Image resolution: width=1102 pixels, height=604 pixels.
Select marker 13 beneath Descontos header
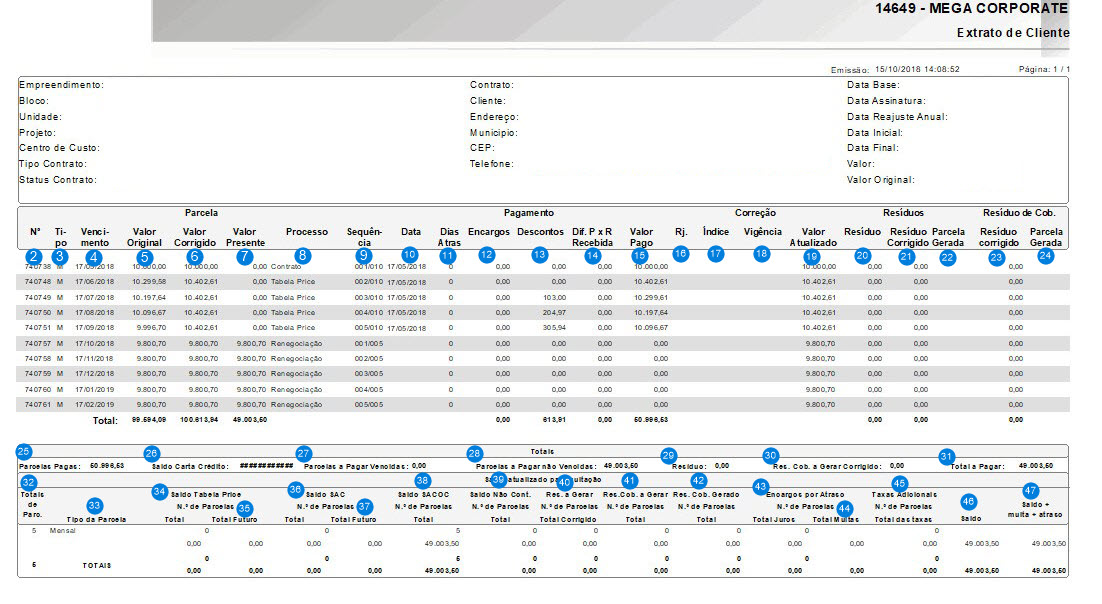tap(540, 256)
